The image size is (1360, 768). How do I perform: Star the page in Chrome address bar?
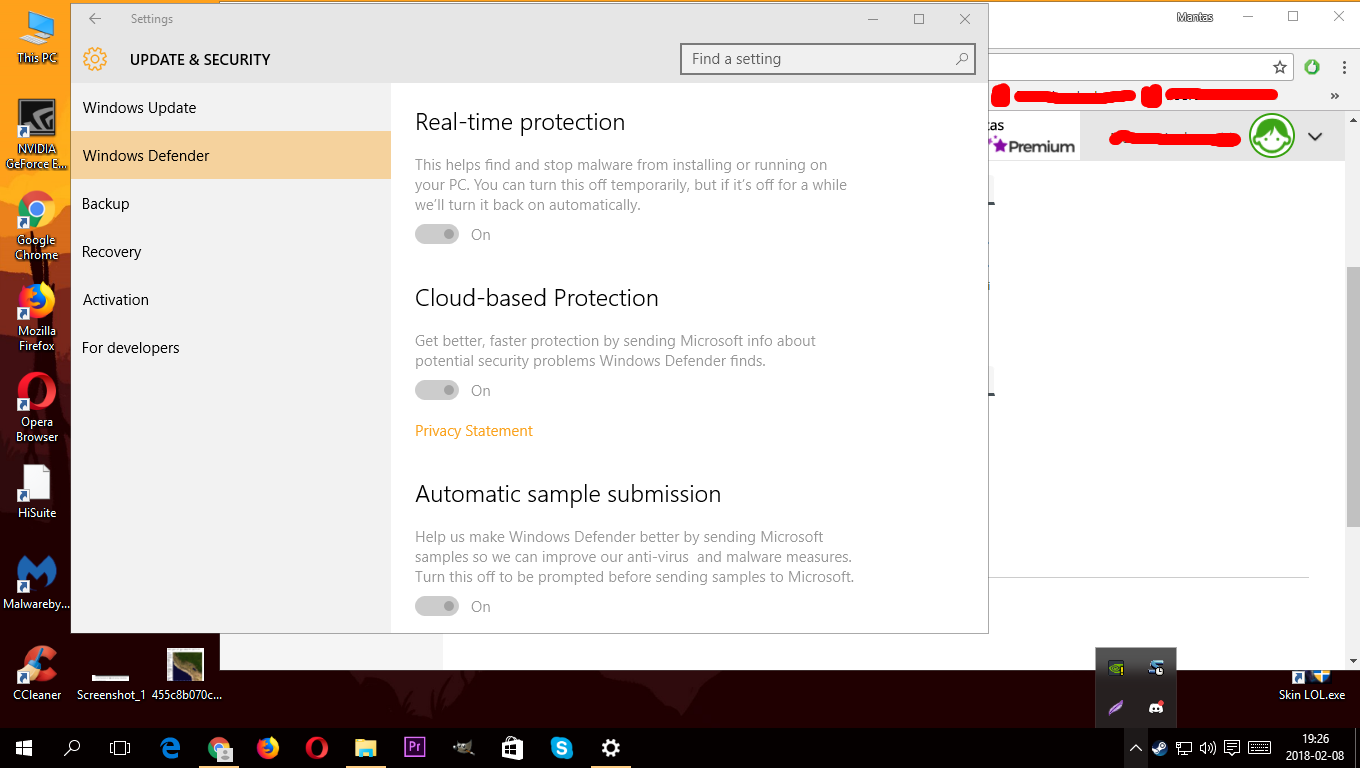point(1279,67)
